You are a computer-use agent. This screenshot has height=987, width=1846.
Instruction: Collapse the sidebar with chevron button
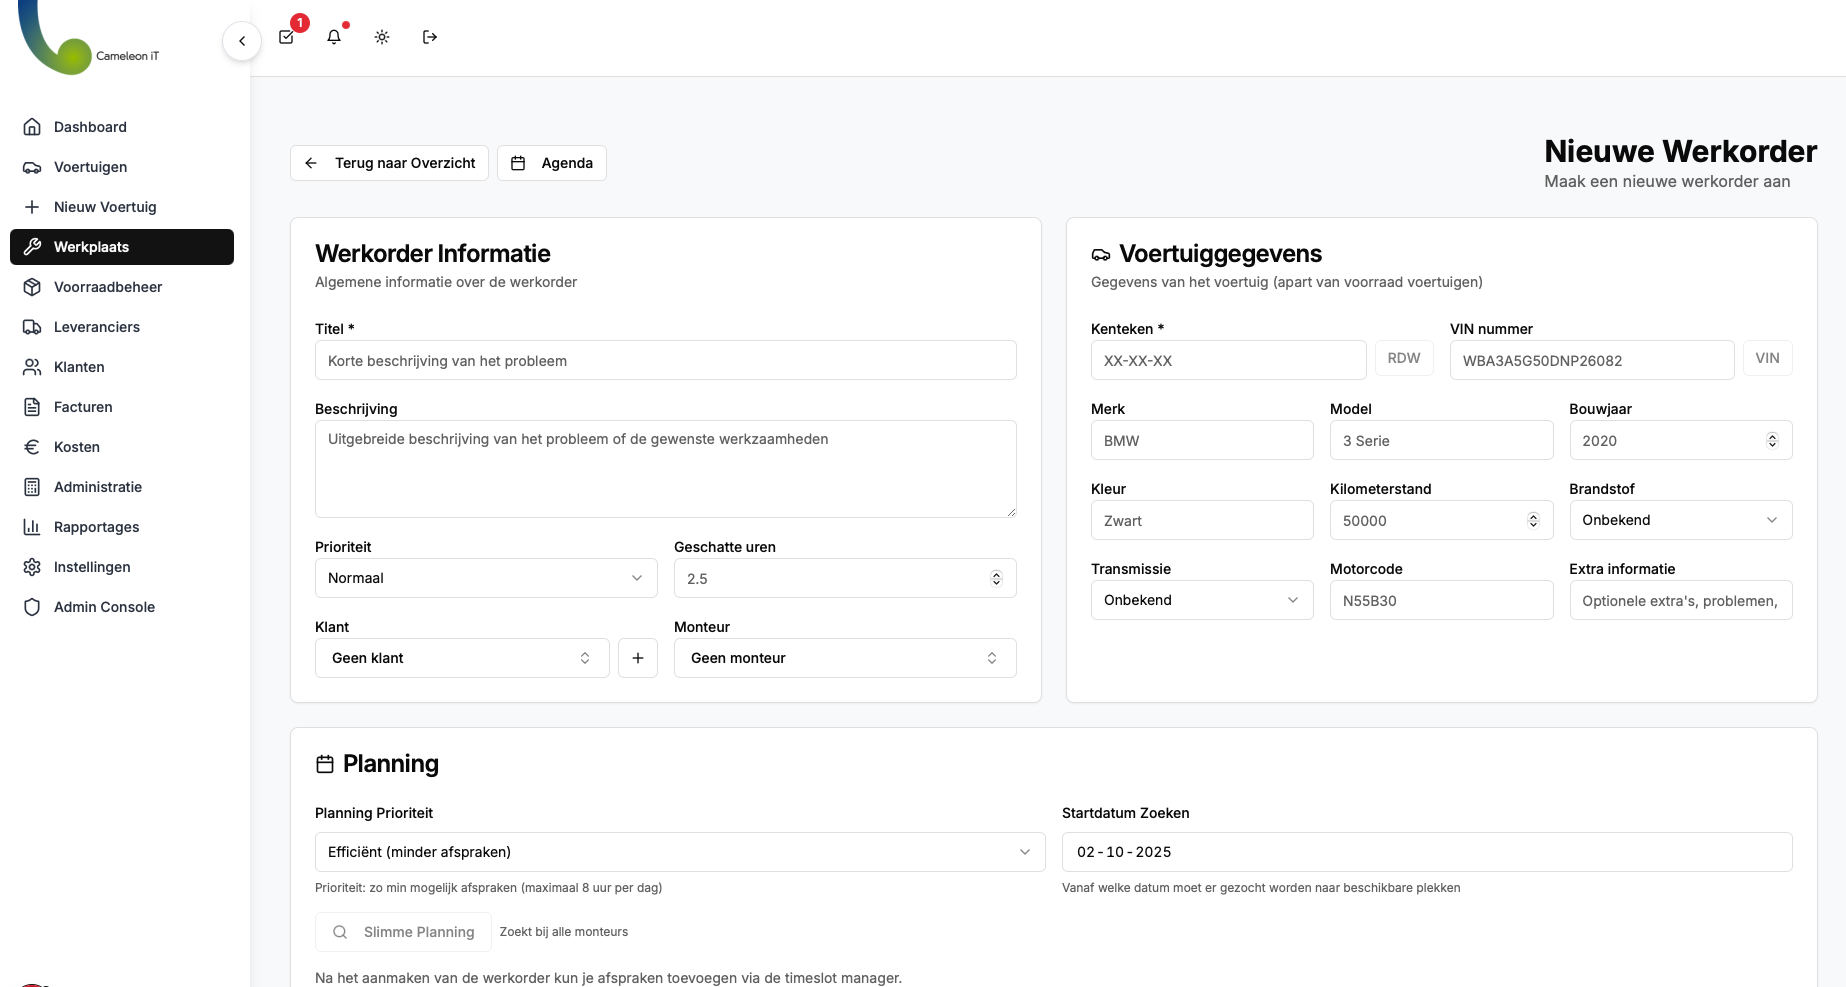242,41
